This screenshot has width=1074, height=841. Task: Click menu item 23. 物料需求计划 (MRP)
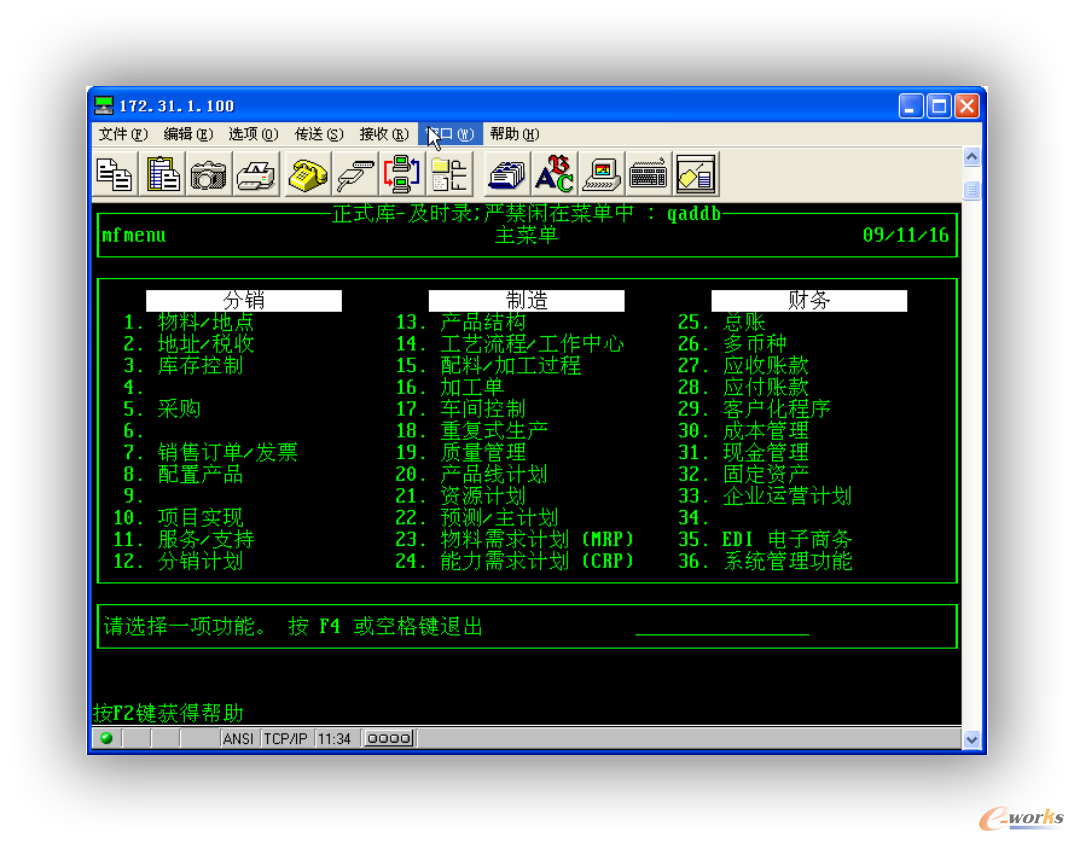(514, 540)
